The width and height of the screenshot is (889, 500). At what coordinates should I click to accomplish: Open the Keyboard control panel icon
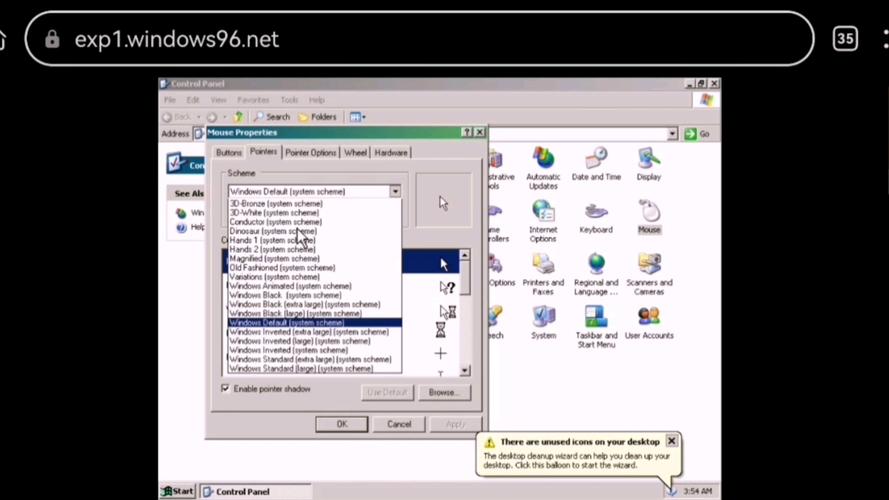tap(596, 218)
